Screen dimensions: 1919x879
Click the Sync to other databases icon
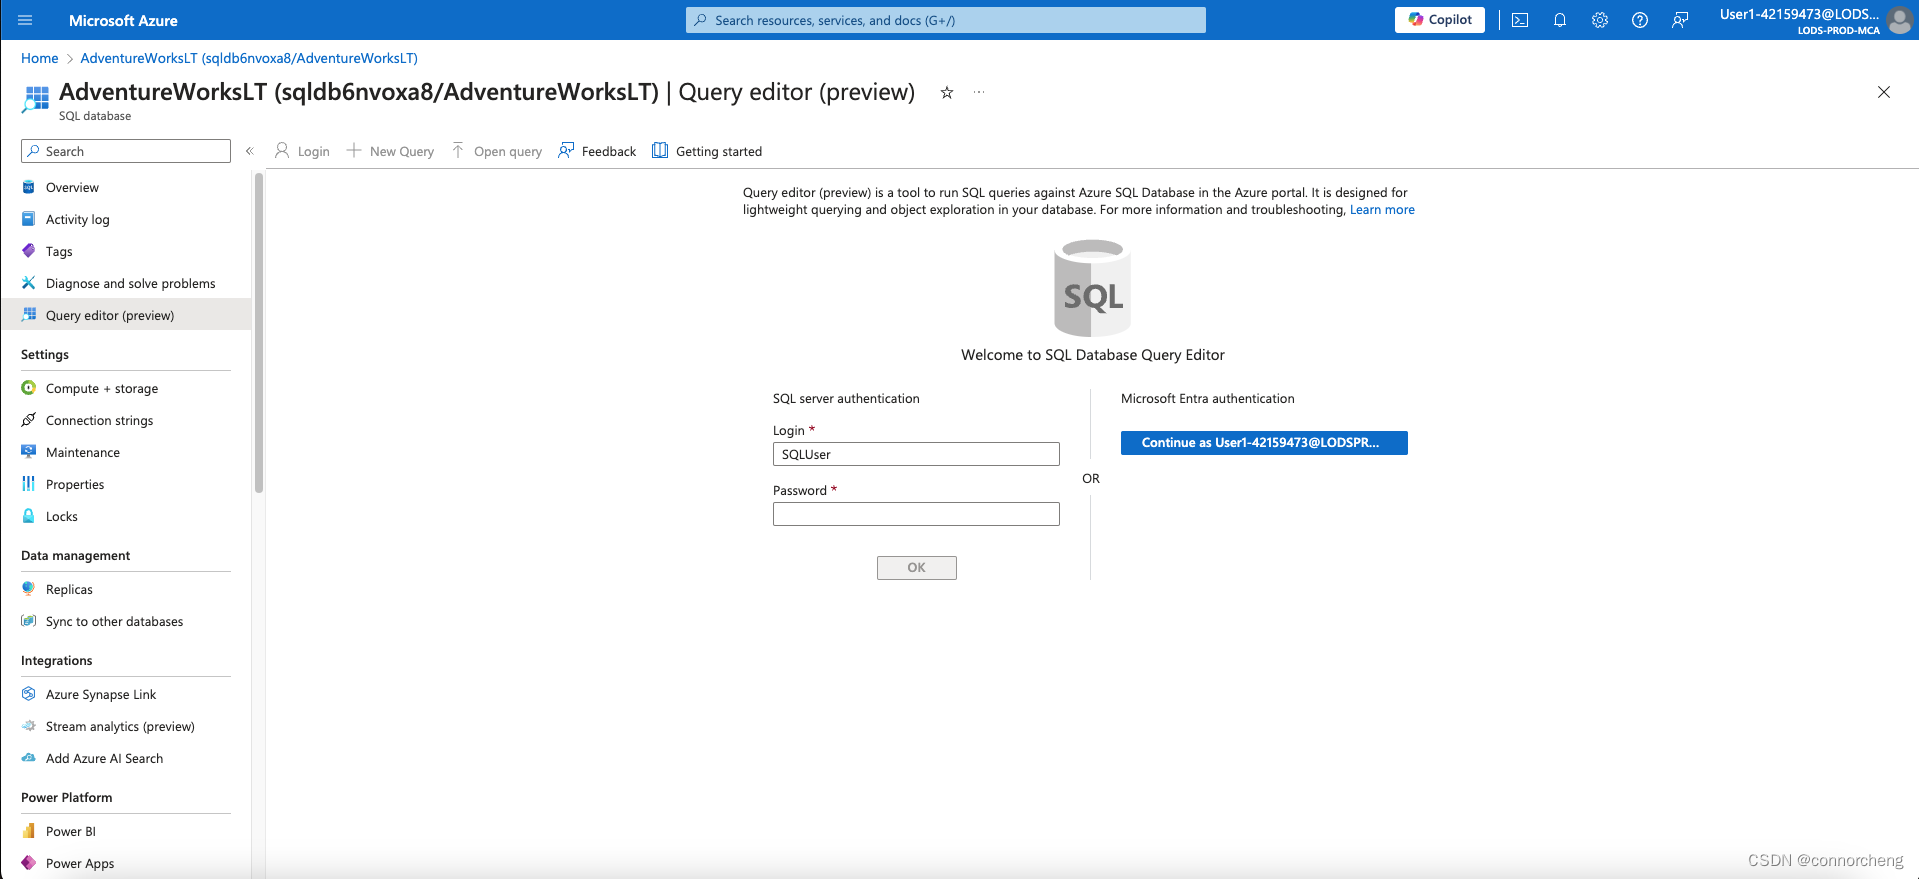coord(29,621)
